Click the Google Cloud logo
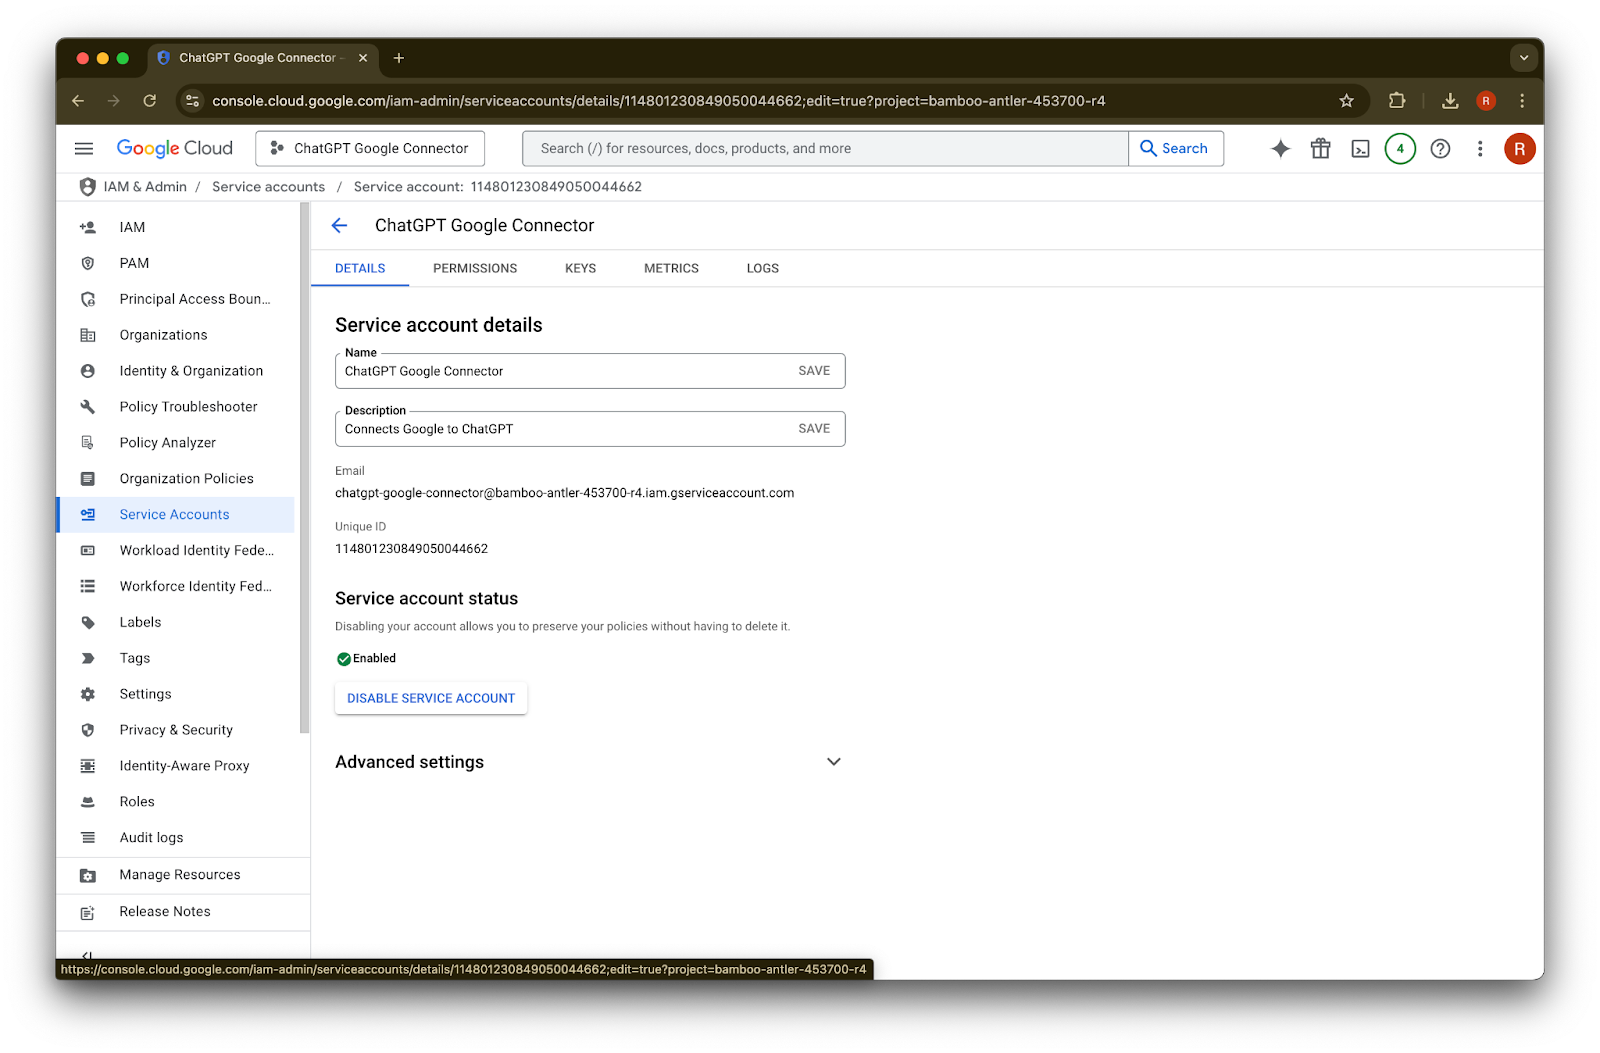The height and width of the screenshot is (1053, 1600). click(175, 149)
